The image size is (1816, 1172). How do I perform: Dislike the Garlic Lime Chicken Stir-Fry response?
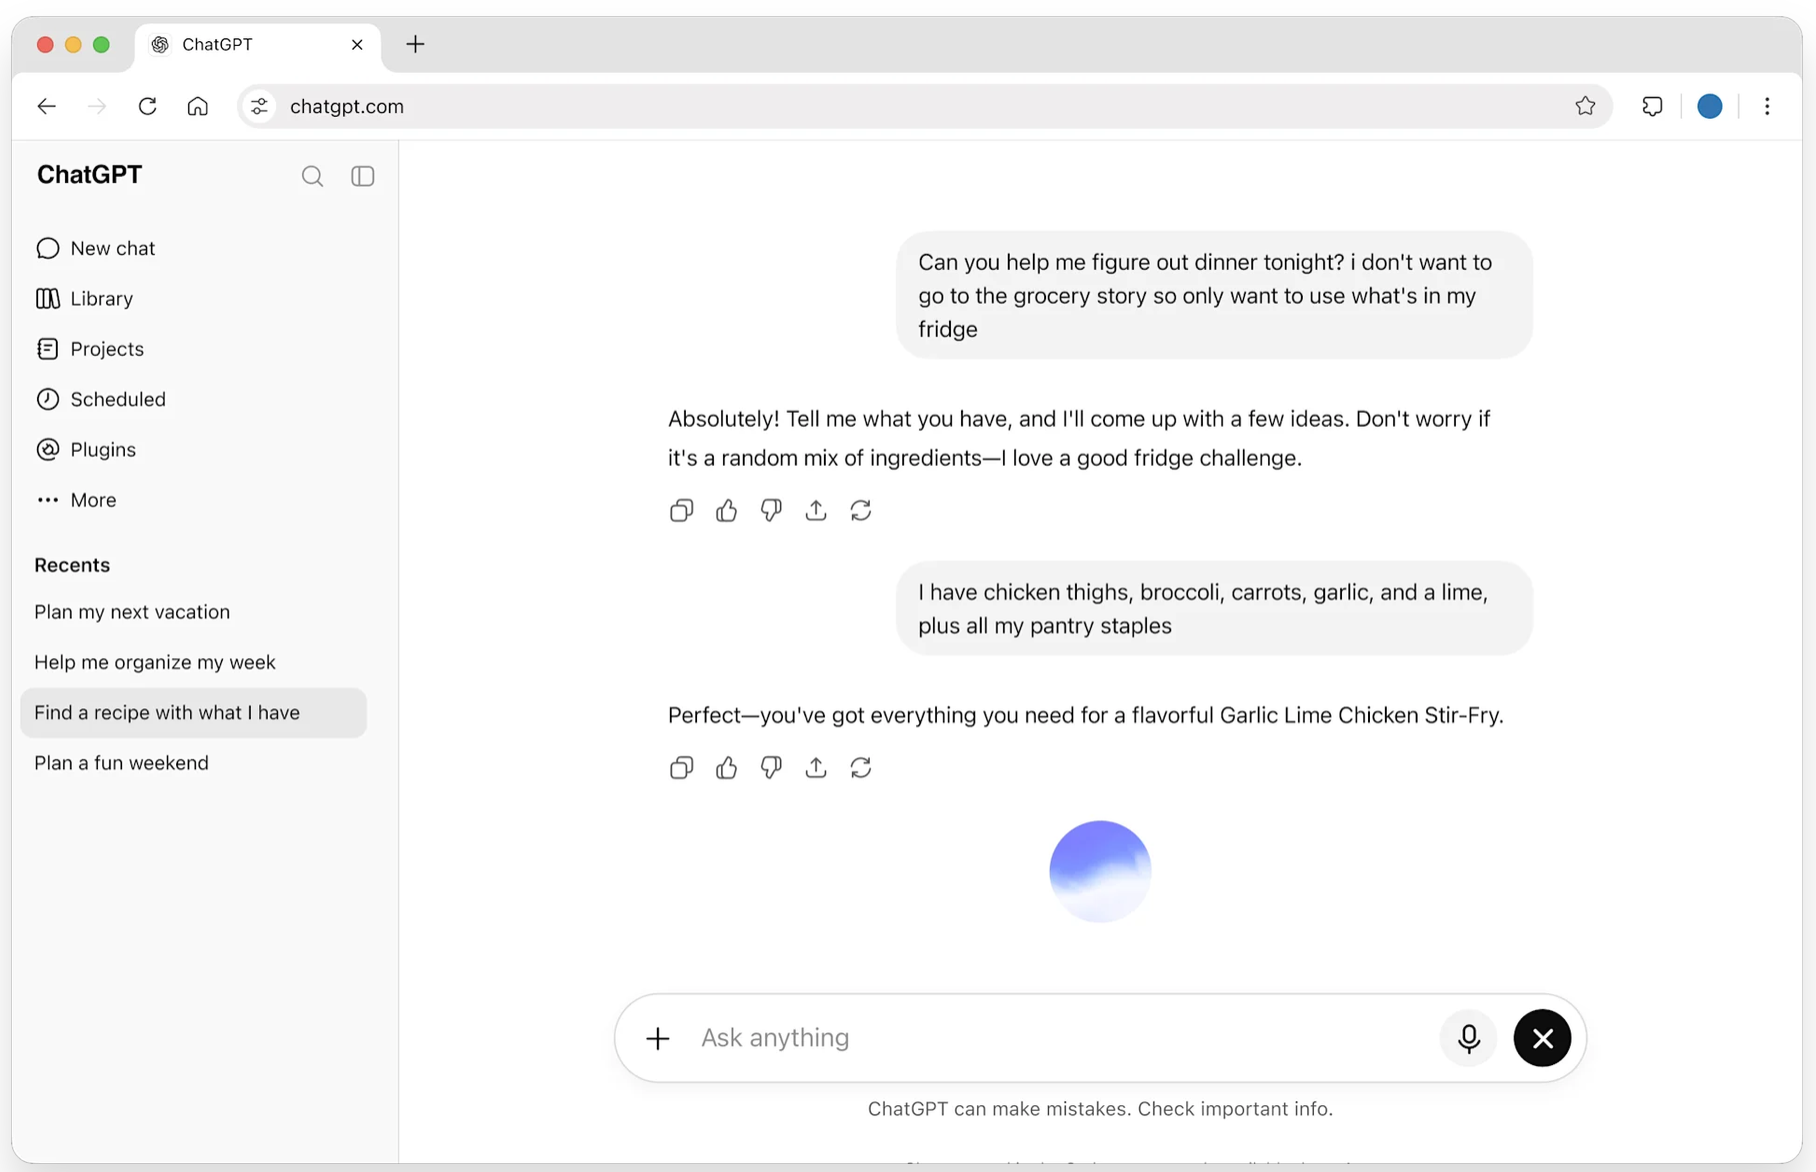point(771,768)
